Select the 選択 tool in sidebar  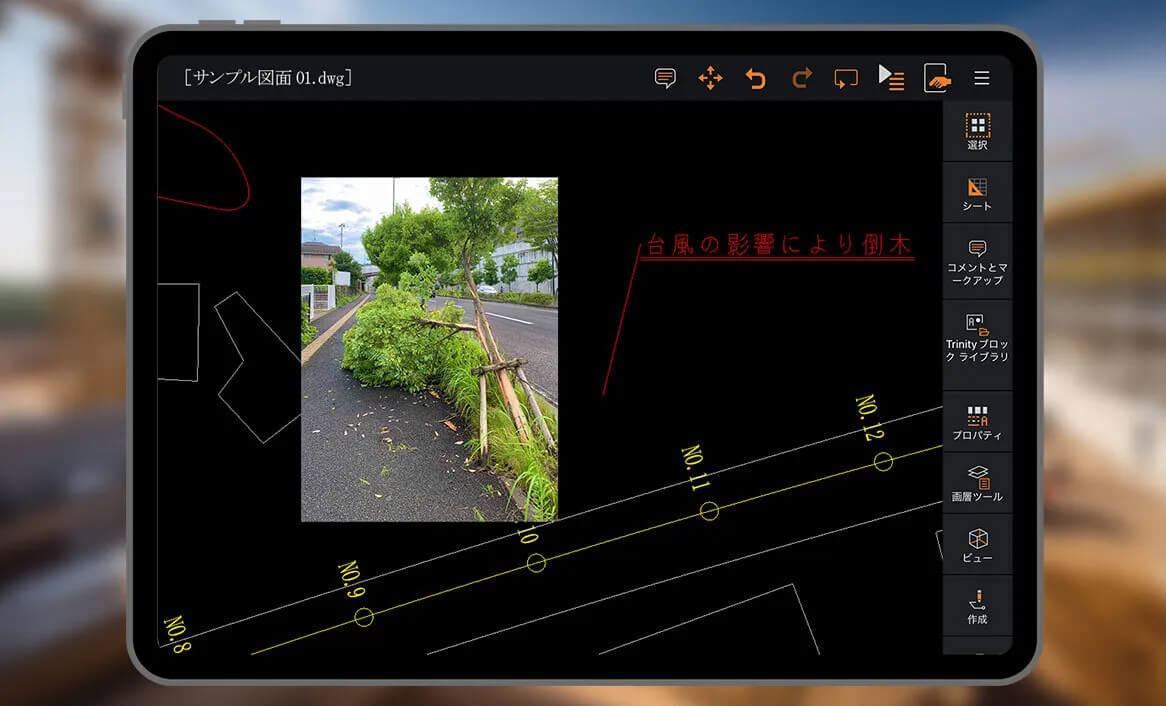point(977,132)
